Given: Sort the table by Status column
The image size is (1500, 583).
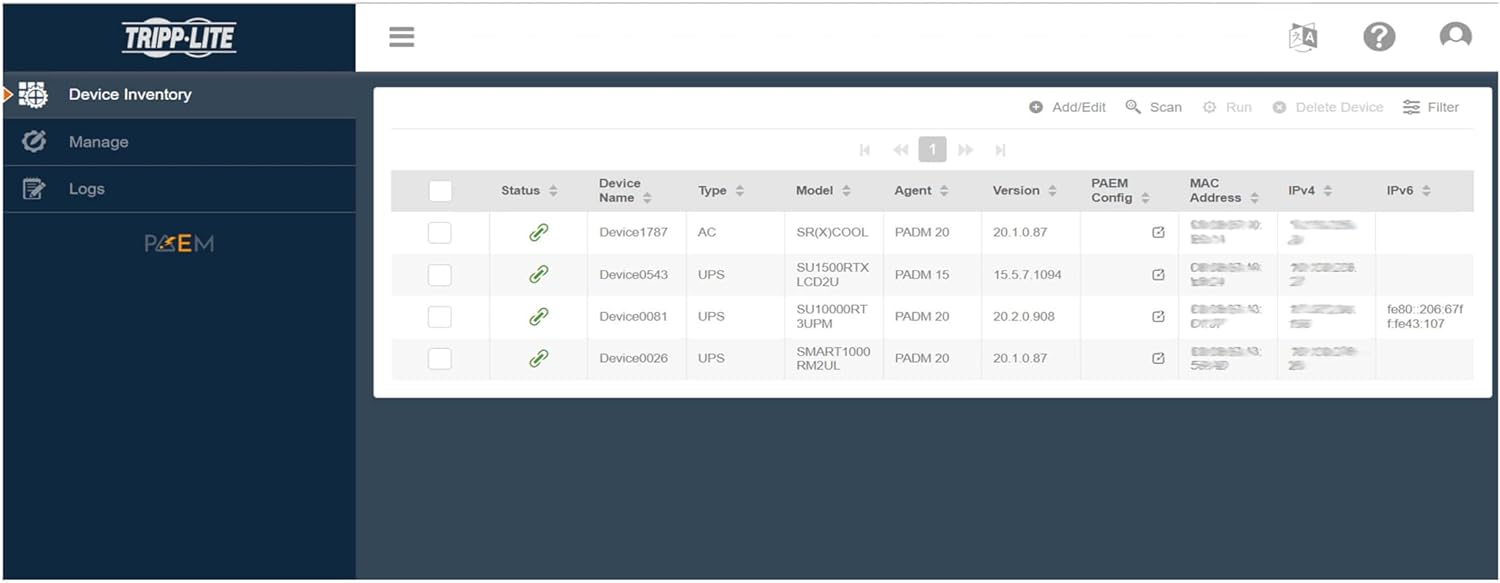Looking at the screenshot, I should 553,191.
